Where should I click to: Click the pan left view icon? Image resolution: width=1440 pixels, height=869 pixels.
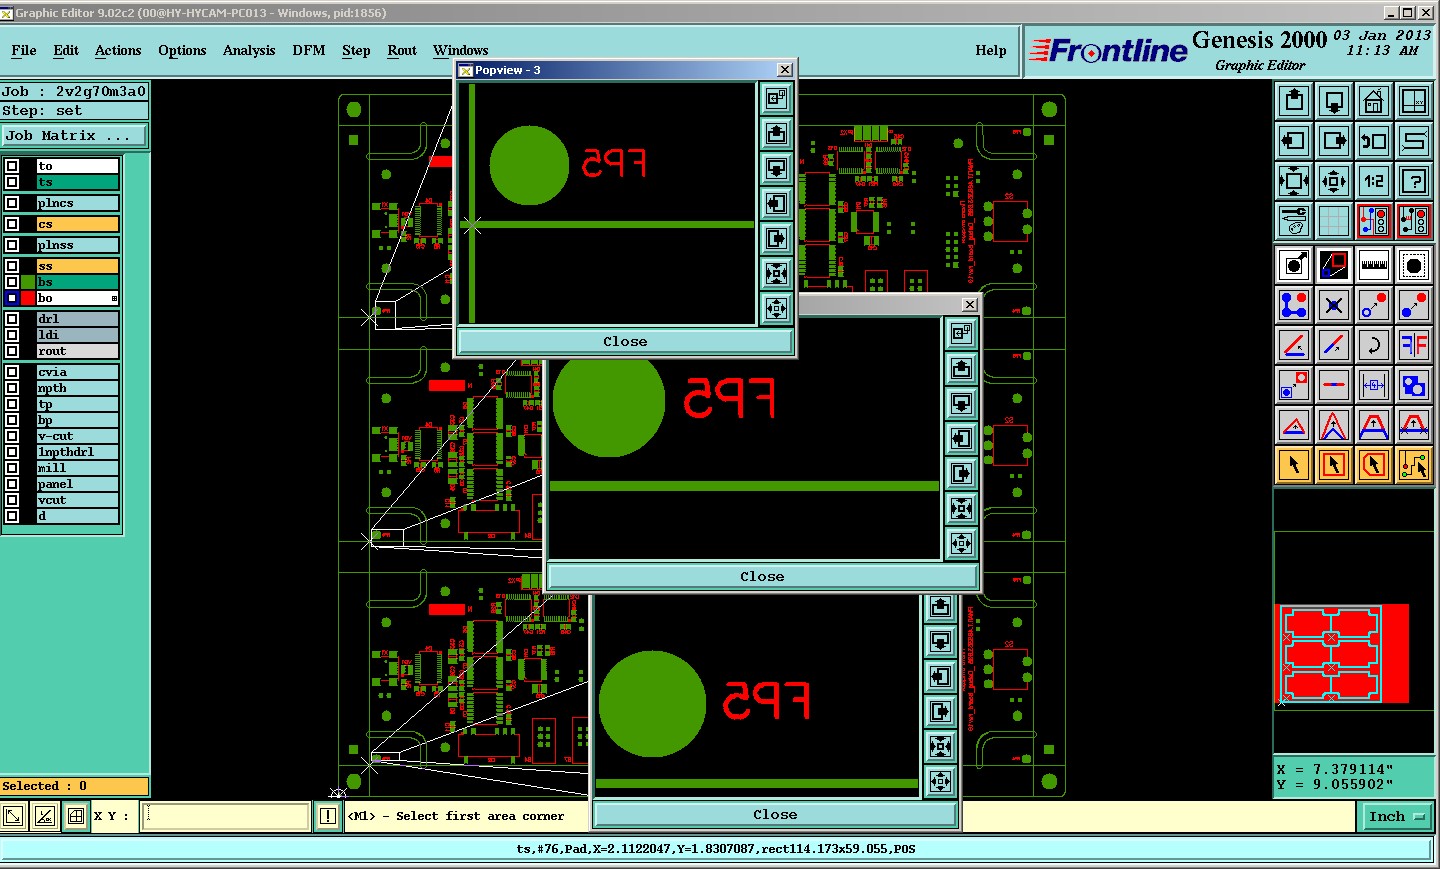coord(1294,141)
